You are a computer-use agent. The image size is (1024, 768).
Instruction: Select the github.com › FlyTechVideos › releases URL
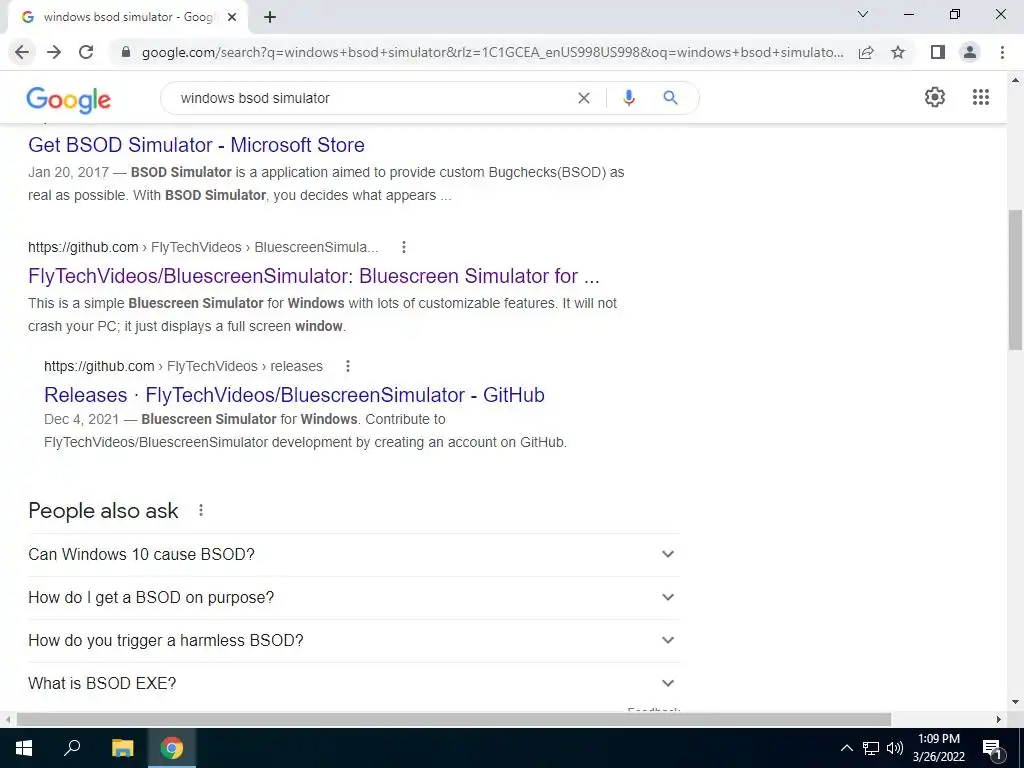click(184, 366)
